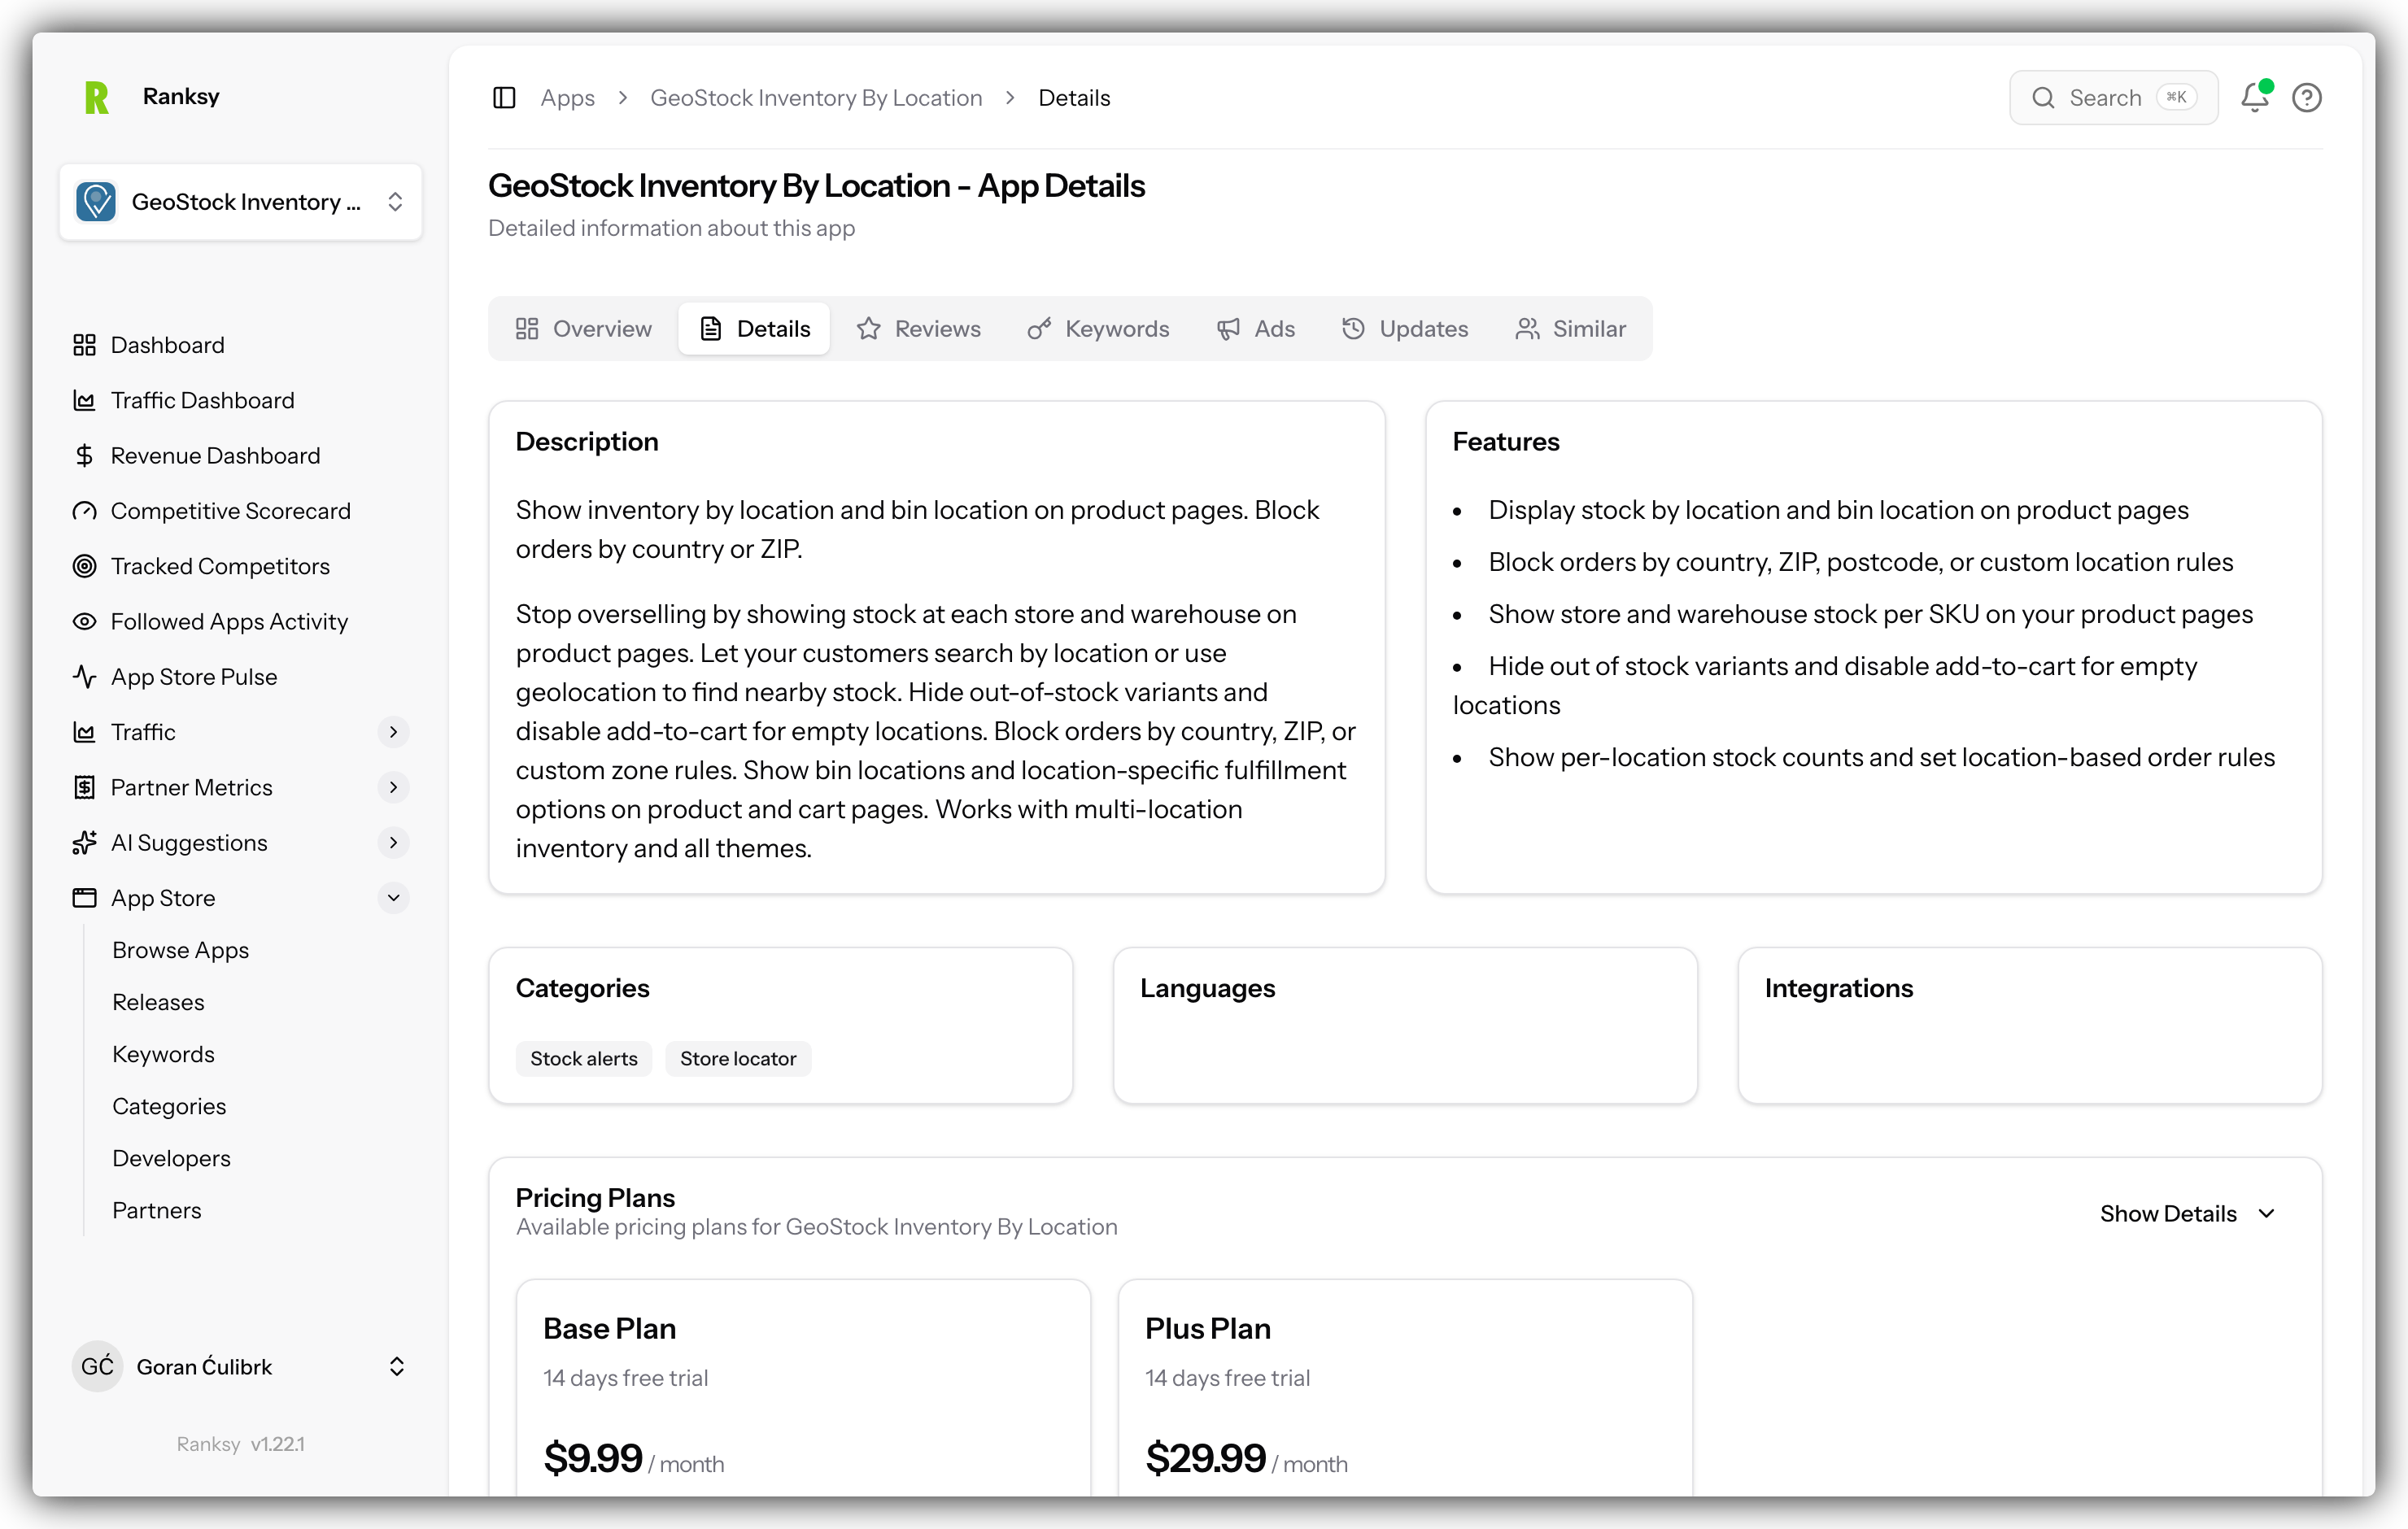Image resolution: width=2408 pixels, height=1529 pixels.
Task: Click the $9.99 price text
Action: pyautogui.click(x=593, y=1458)
